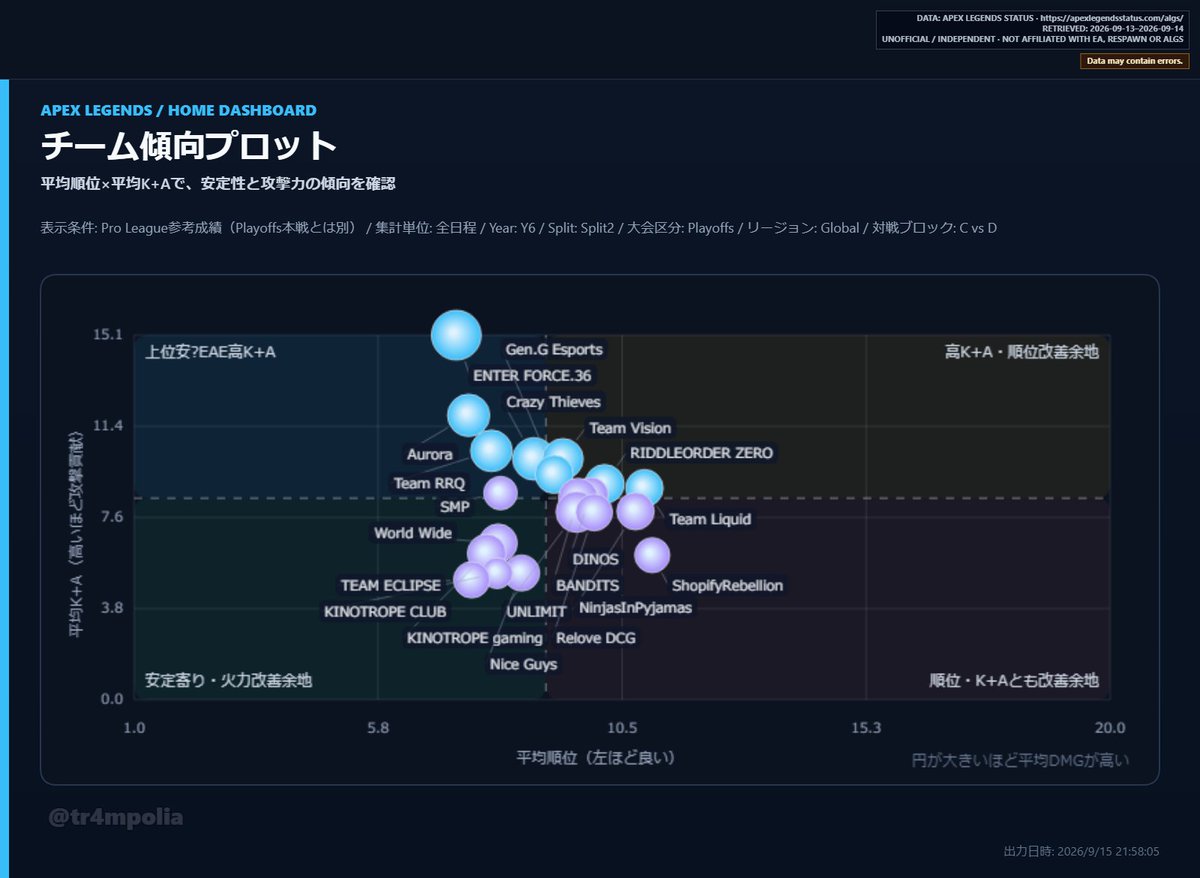
Task: Click the チーム傾向プロット title
Action: coord(189,147)
